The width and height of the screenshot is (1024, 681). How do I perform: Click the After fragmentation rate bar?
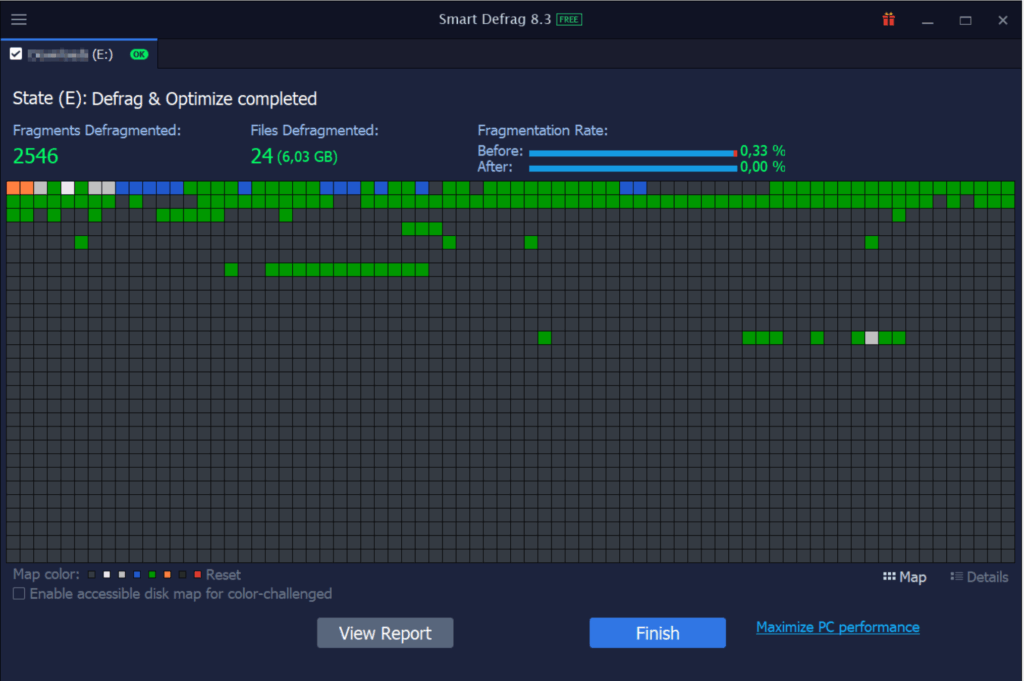coord(633,168)
